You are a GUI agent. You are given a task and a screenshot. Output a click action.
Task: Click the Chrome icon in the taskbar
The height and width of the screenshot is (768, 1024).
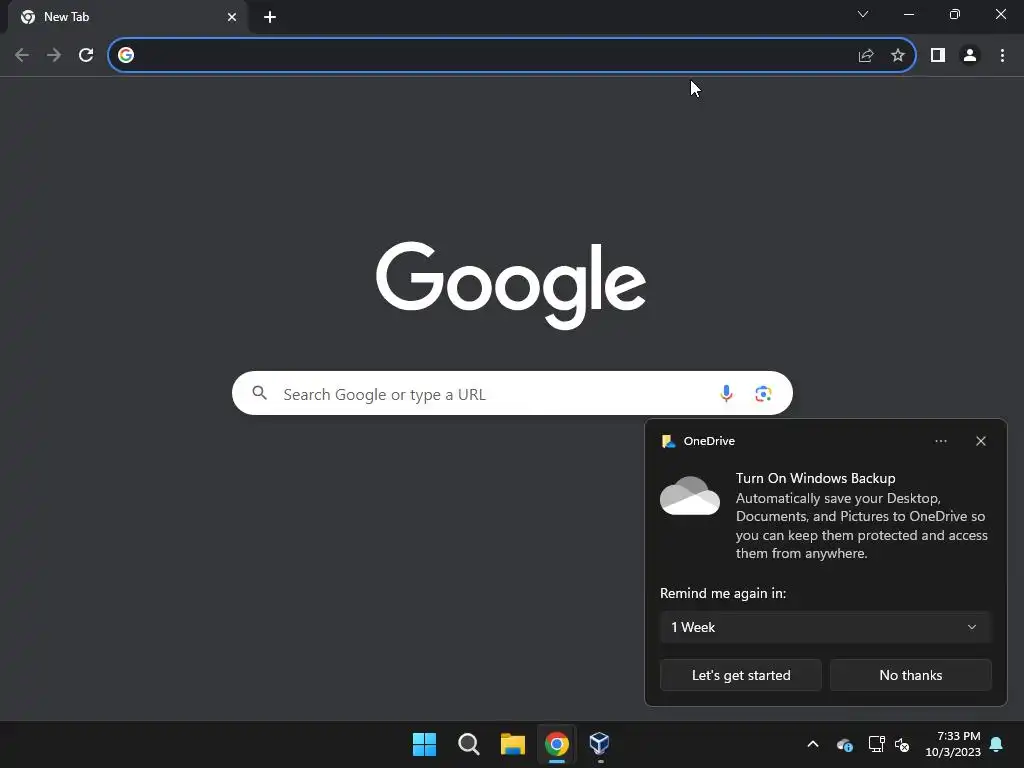(557, 744)
